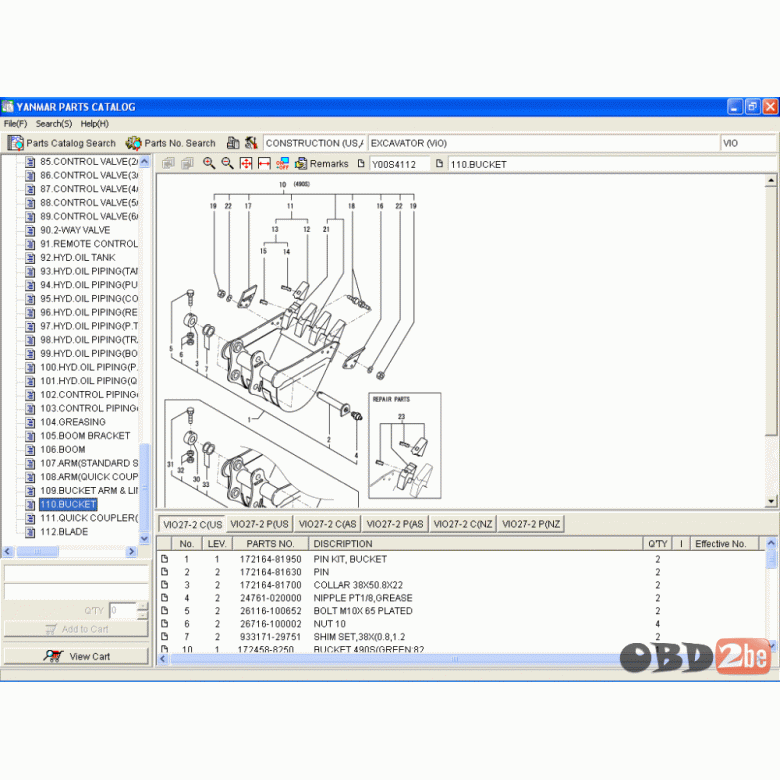Select the PIN KIT, BUCKET row
The width and height of the screenshot is (780, 780).
click(x=462, y=559)
